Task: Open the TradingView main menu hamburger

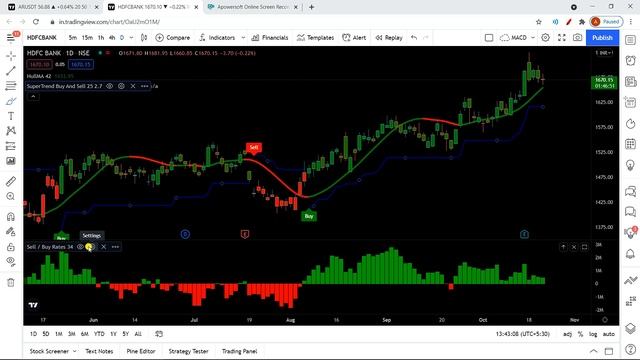Action: [11, 38]
